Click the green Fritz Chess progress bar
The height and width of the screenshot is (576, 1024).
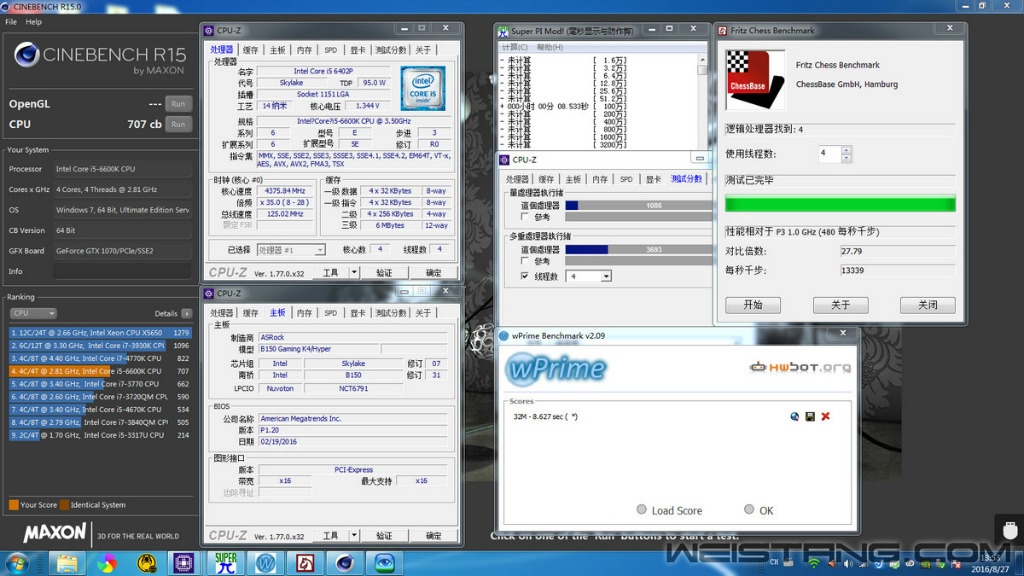click(x=840, y=204)
